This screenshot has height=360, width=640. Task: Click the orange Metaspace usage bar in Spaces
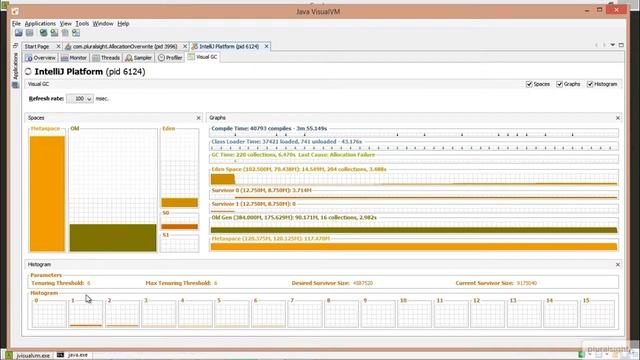47,194
